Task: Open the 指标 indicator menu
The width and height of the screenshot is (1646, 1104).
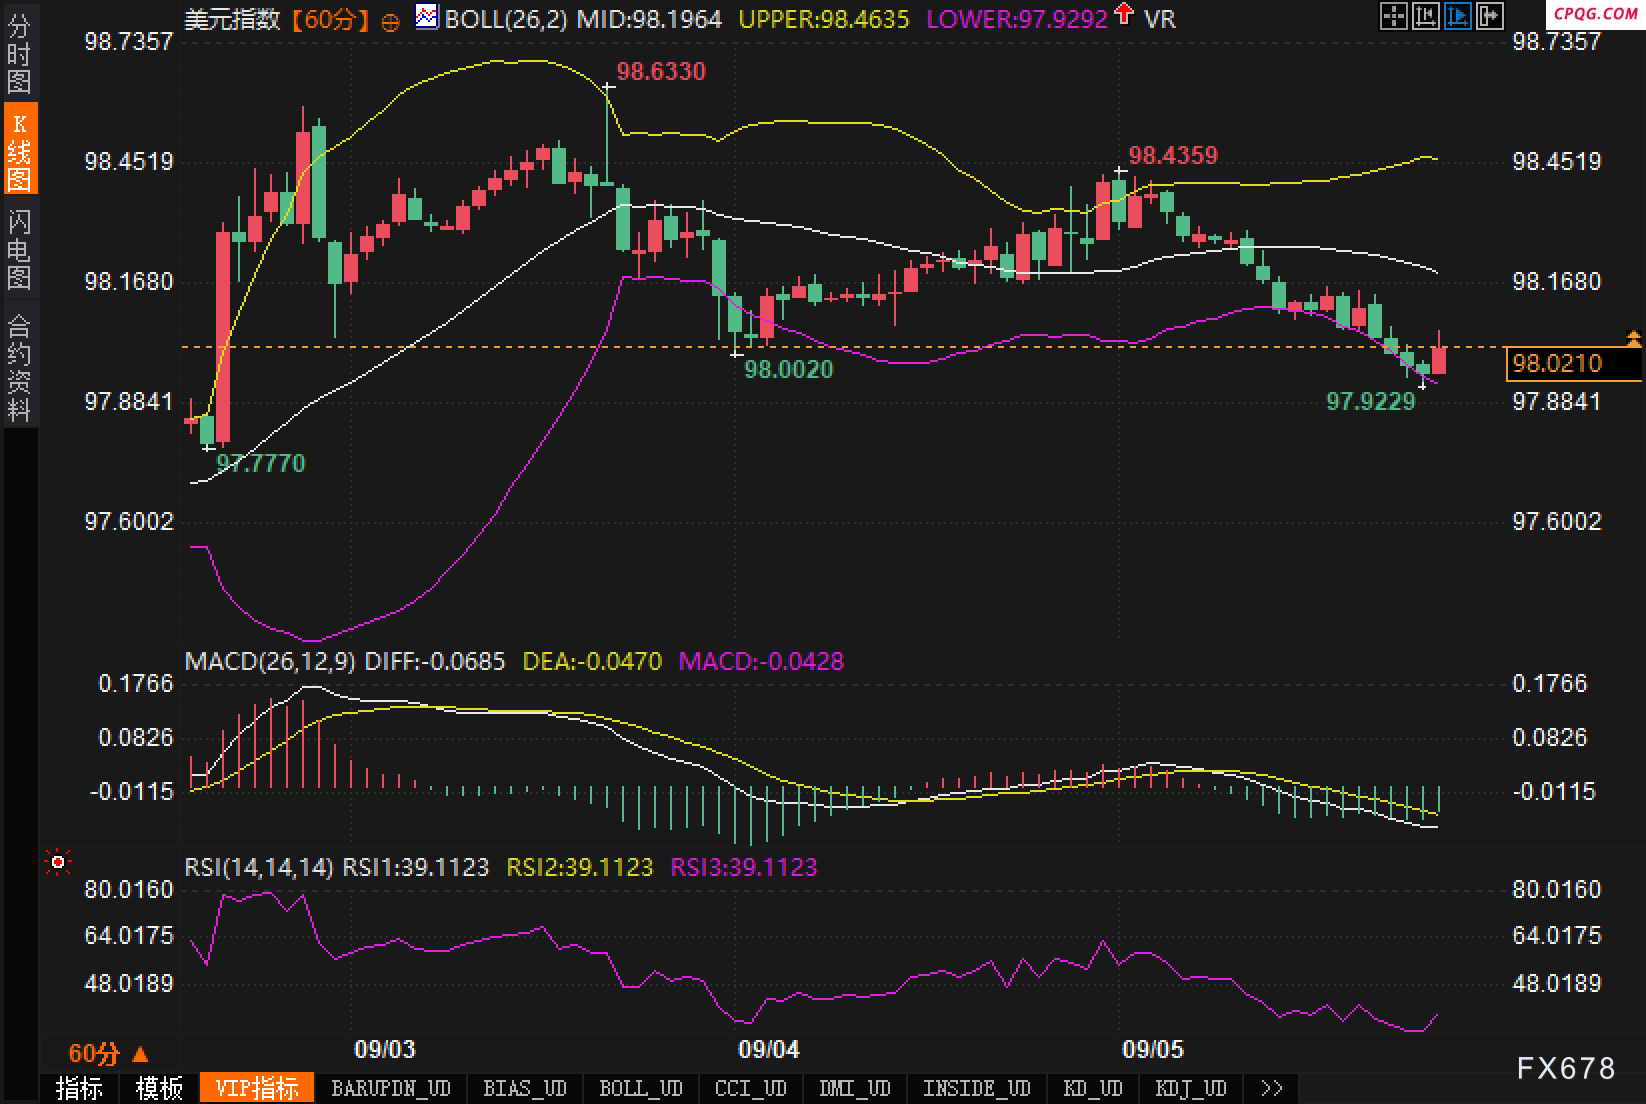Action: tap(79, 1089)
